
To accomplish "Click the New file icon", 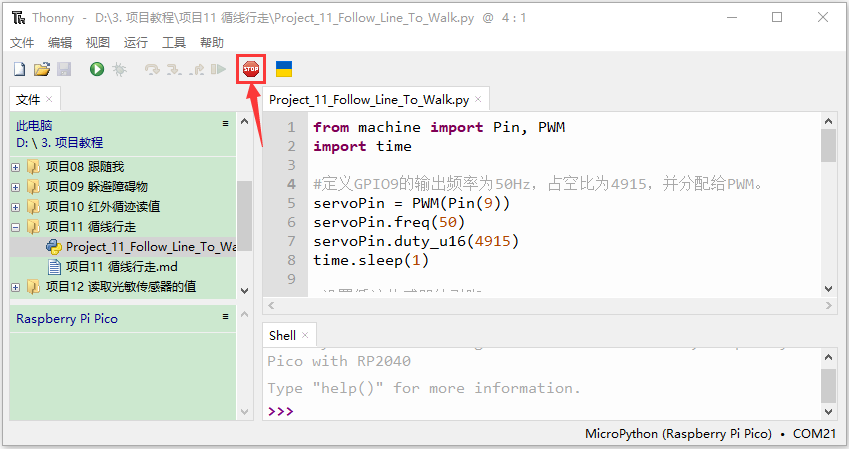I will tap(19, 69).
